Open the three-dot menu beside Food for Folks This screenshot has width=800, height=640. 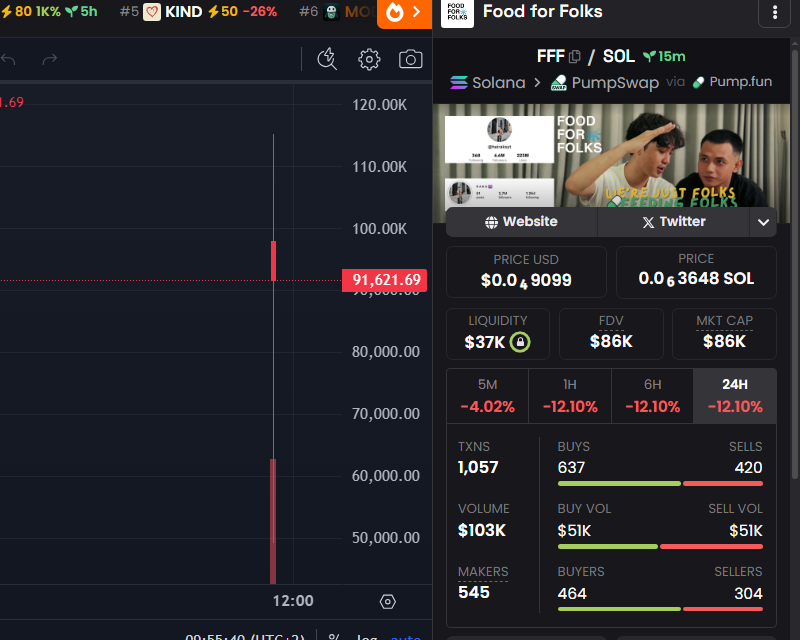(774, 13)
